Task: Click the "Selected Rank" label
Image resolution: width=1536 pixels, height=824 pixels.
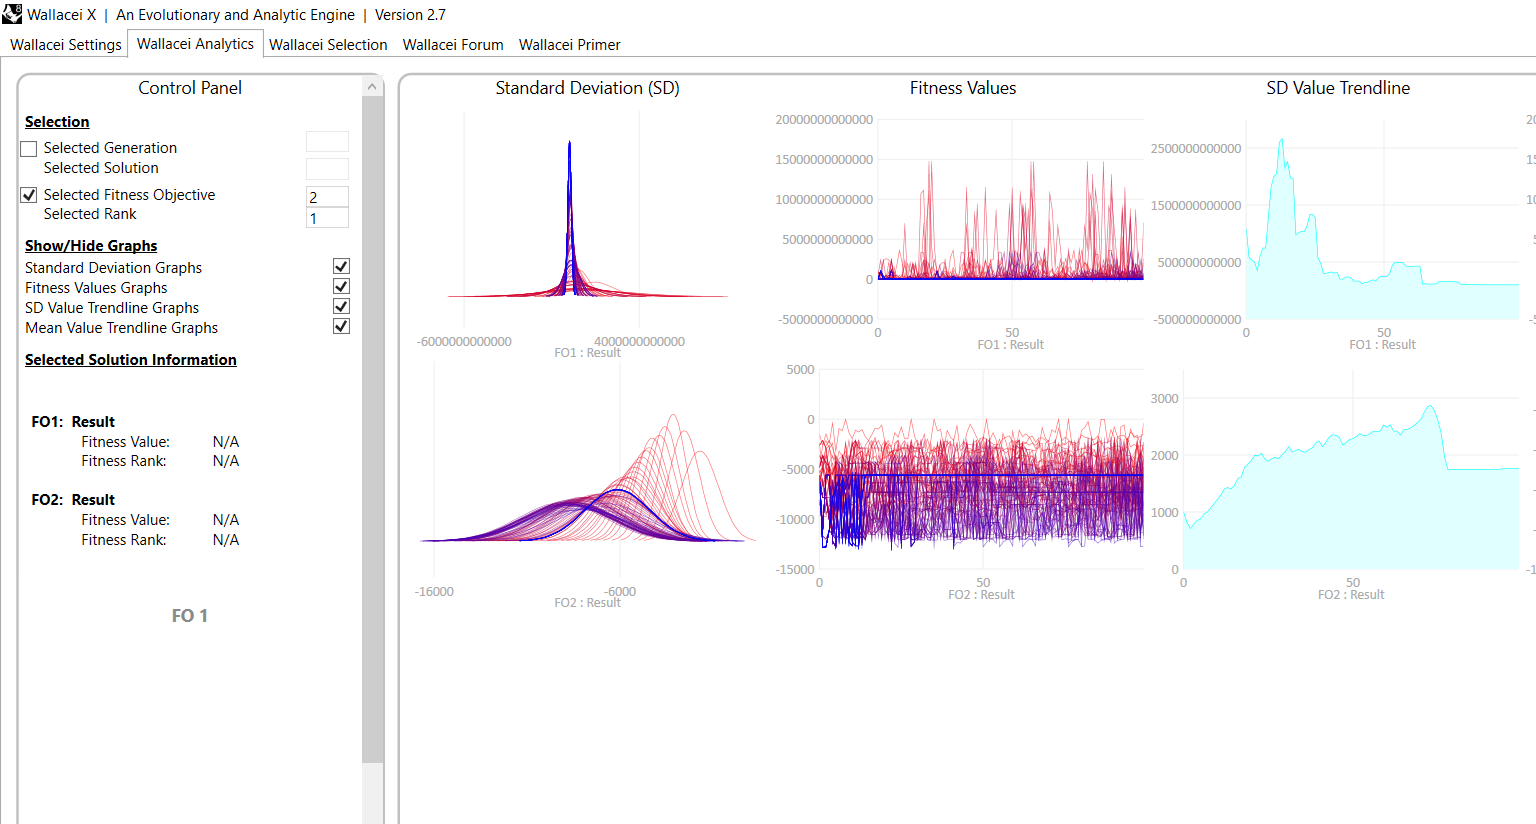Action: (x=90, y=214)
